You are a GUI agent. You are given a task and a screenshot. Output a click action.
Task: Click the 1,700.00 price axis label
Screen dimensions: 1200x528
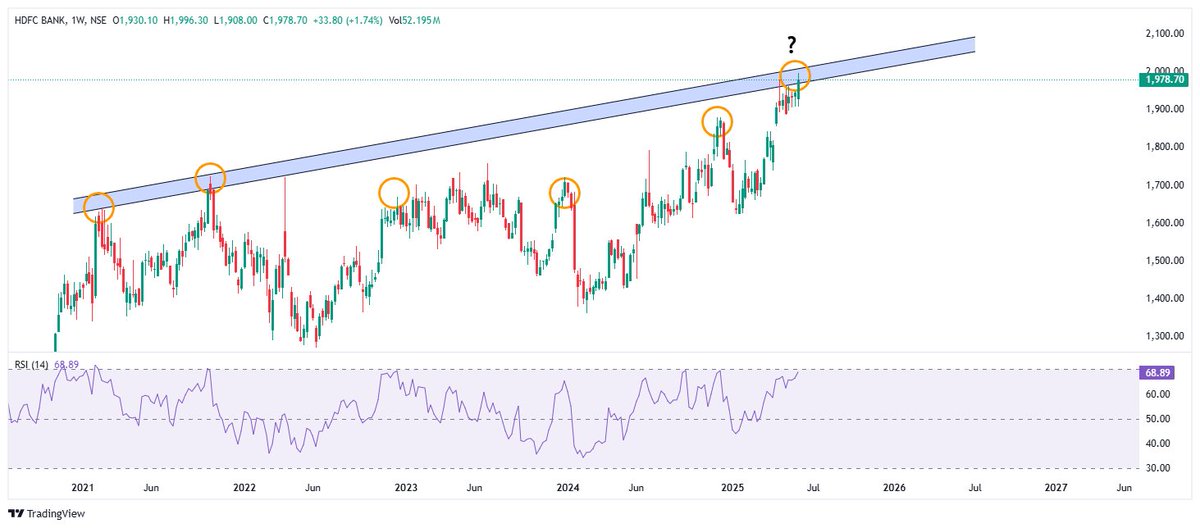(1164, 185)
